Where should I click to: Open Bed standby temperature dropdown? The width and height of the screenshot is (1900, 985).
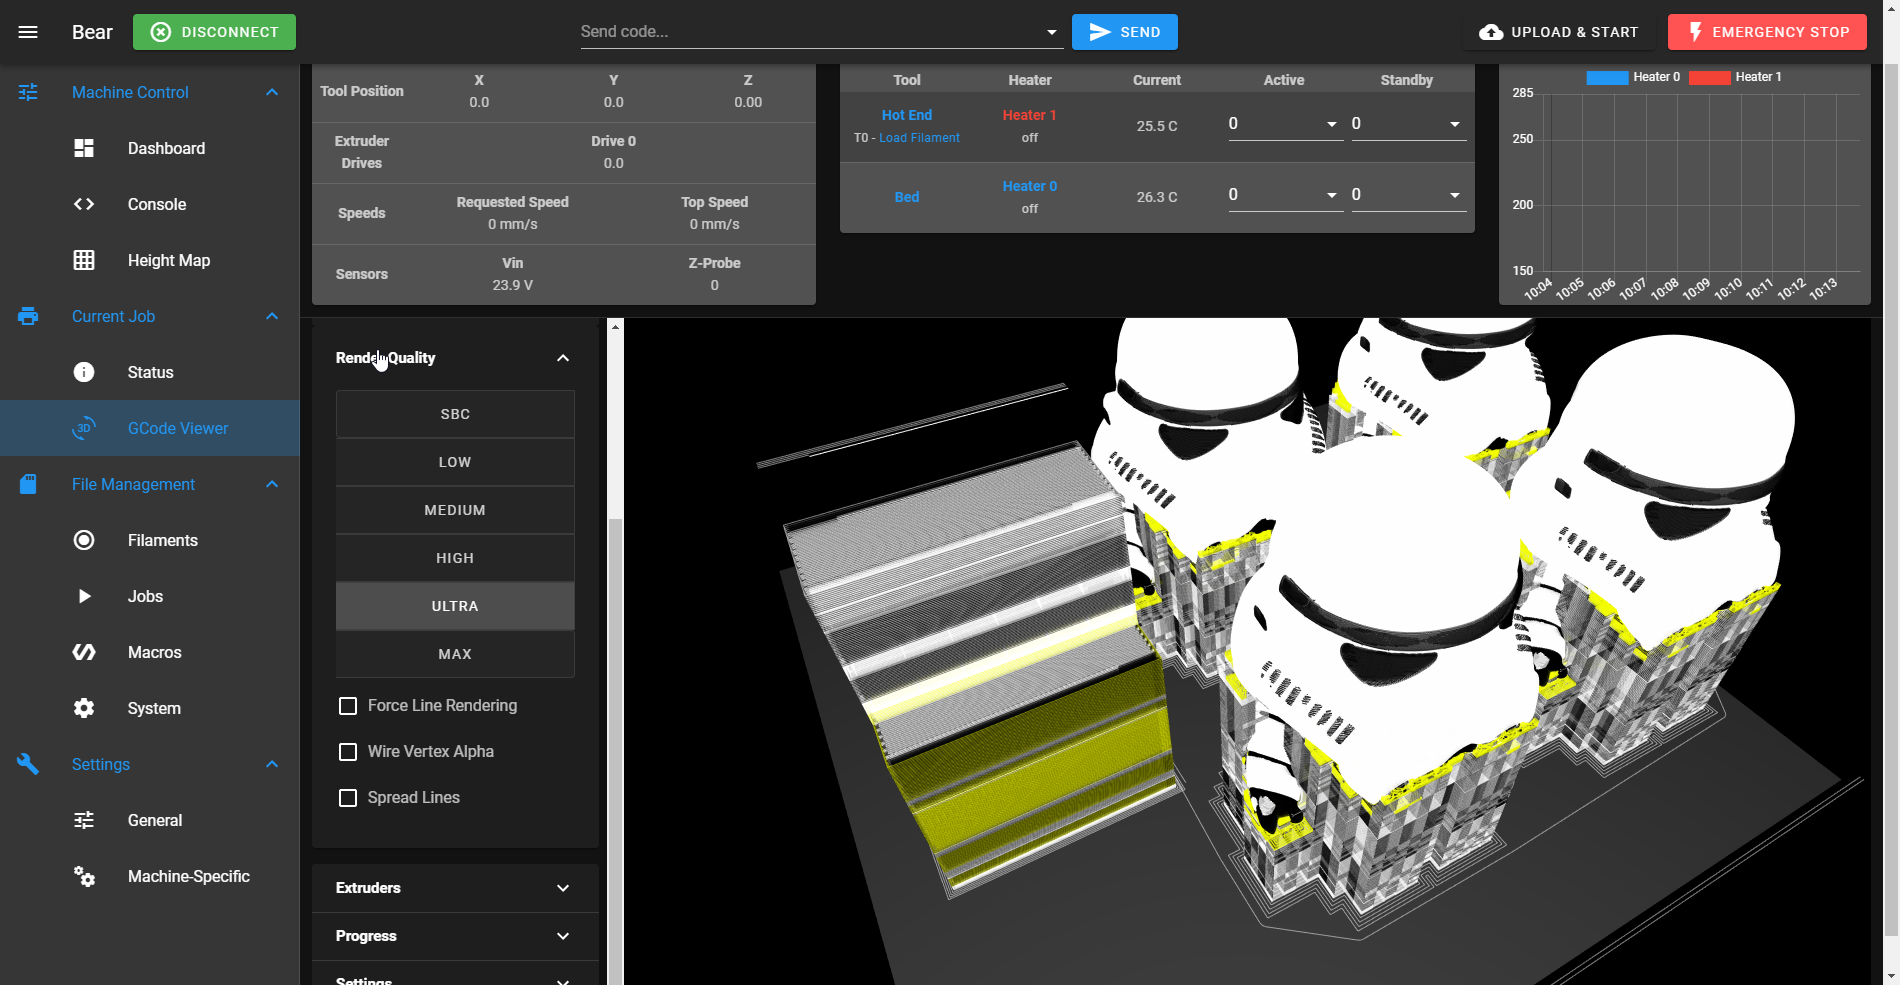(x=1455, y=195)
